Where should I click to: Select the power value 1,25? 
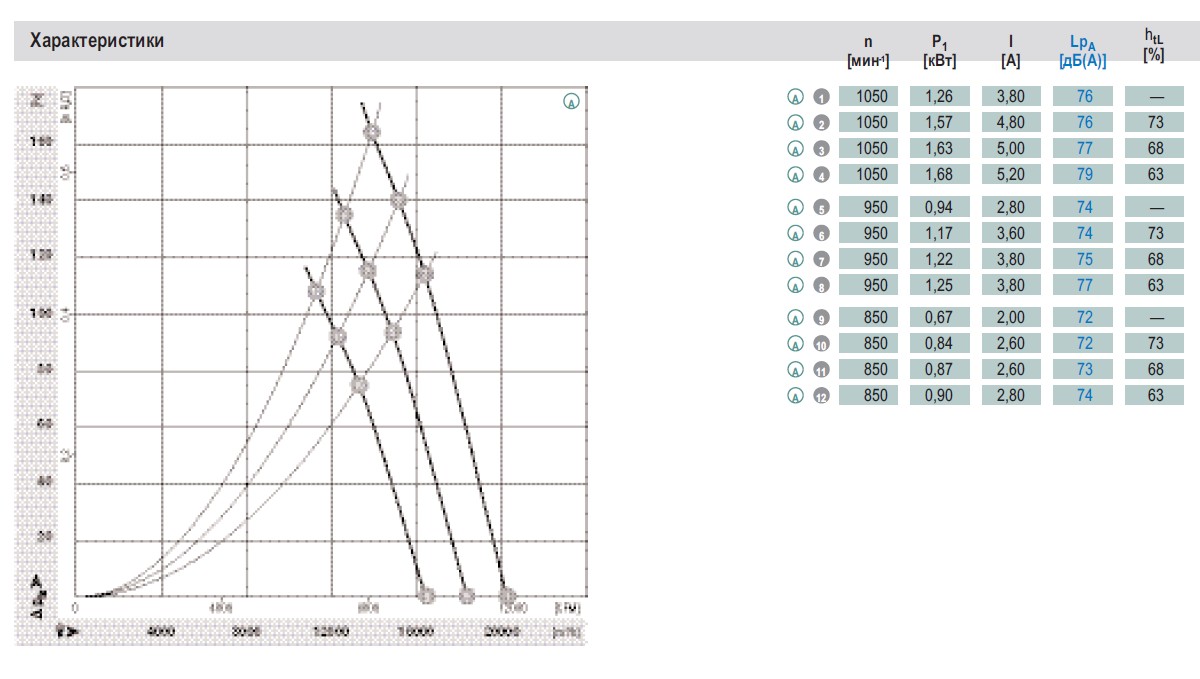pyautogui.click(x=939, y=286)
